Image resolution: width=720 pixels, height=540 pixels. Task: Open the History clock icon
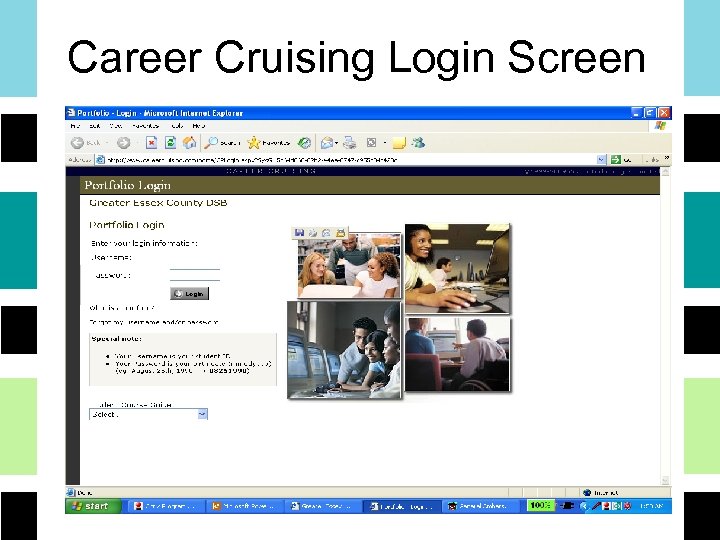304,143
